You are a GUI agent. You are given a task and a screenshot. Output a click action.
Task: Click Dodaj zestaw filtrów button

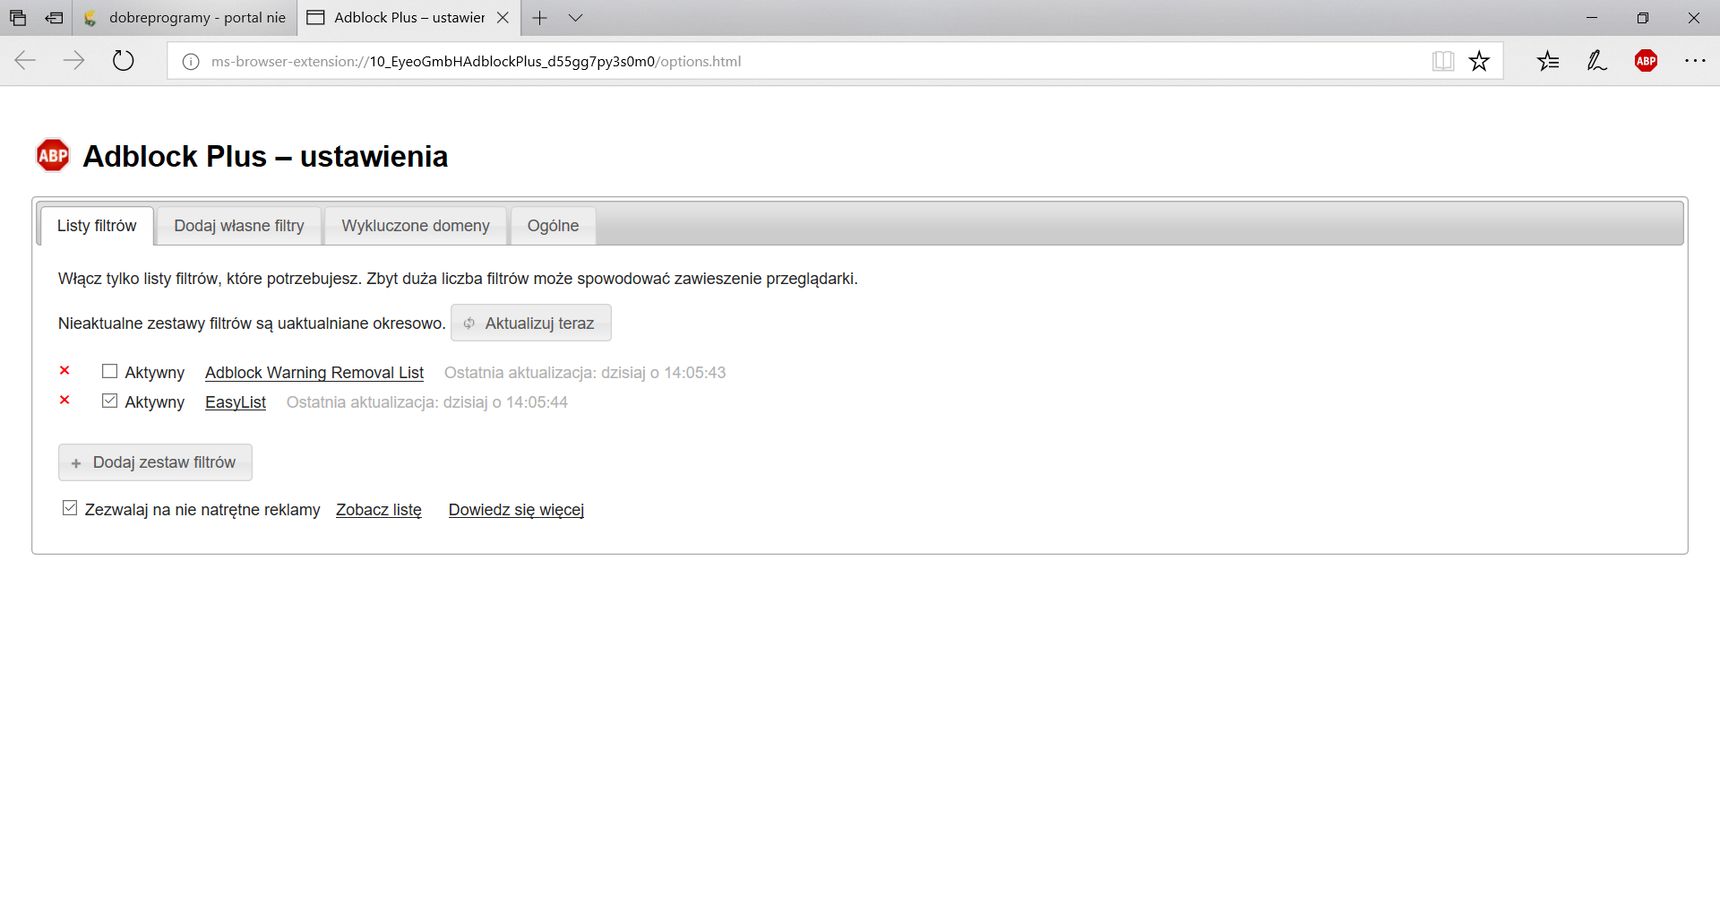[x=155, y=462]
